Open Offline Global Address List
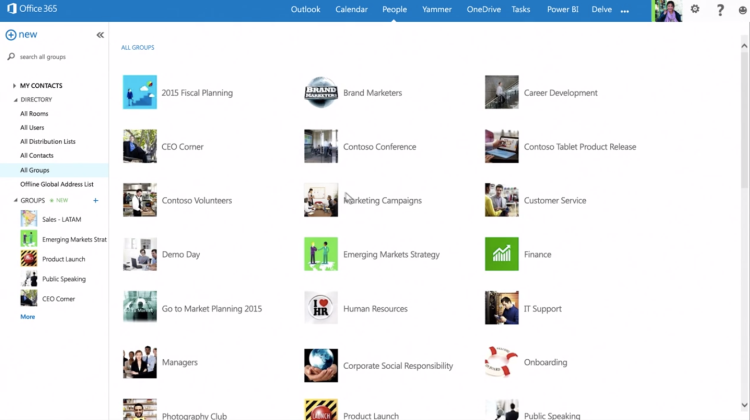750x420 pixels. pos(57,184)
